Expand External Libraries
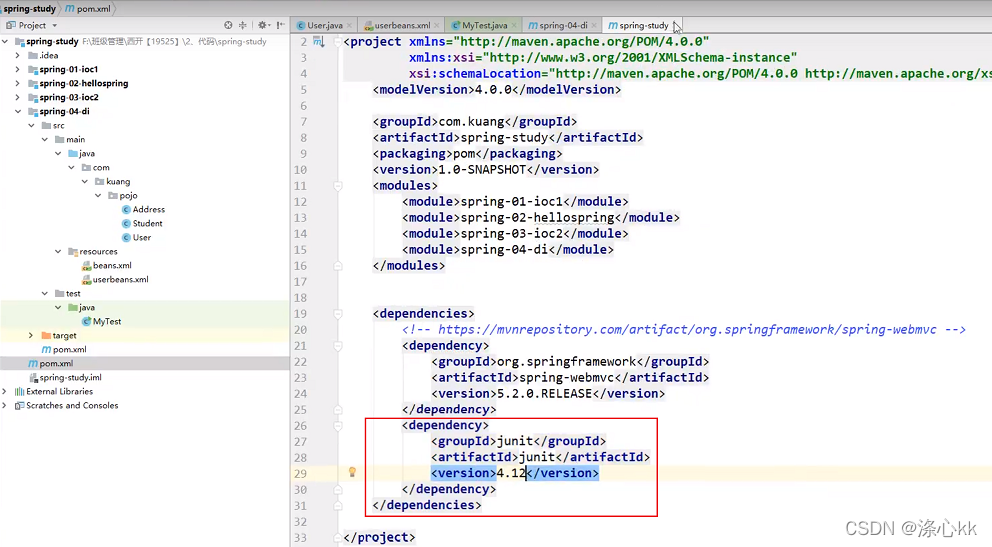Viewport: 992px width, 547px height. pos(5,391)
